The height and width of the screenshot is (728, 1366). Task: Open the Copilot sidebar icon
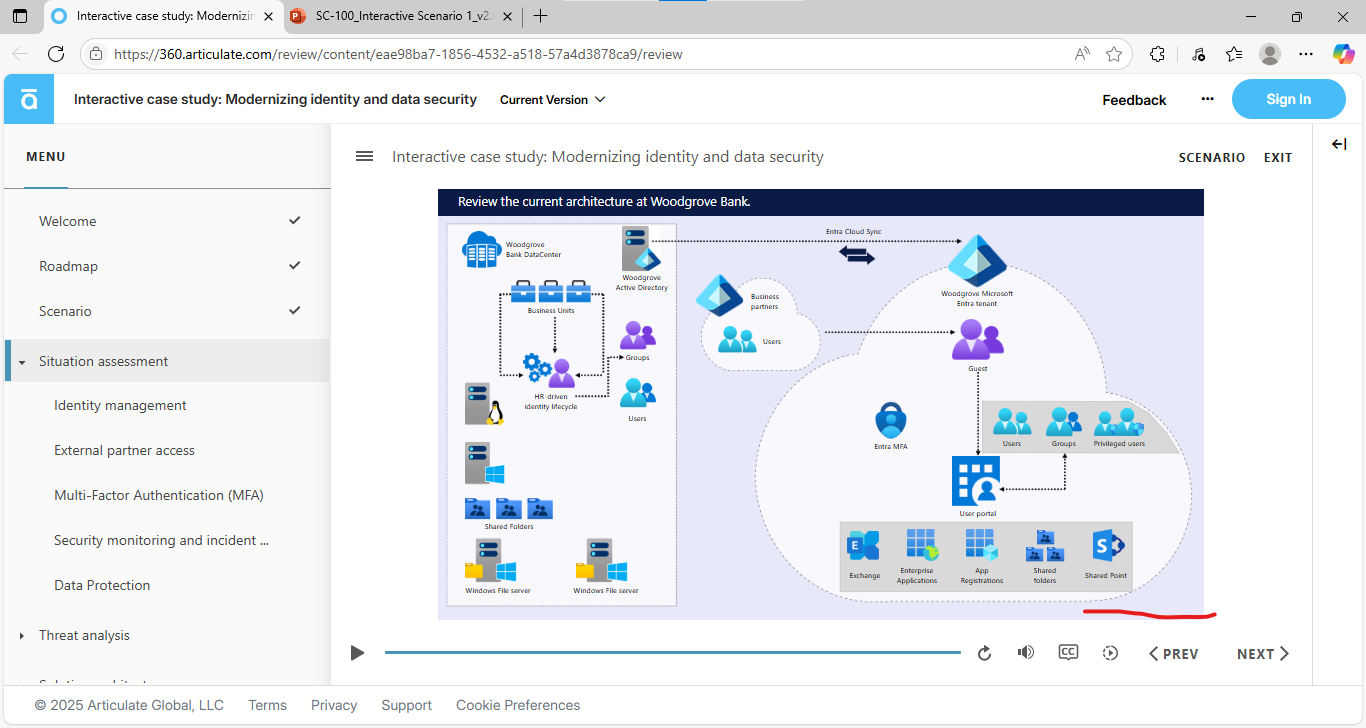click(1343, 54)
